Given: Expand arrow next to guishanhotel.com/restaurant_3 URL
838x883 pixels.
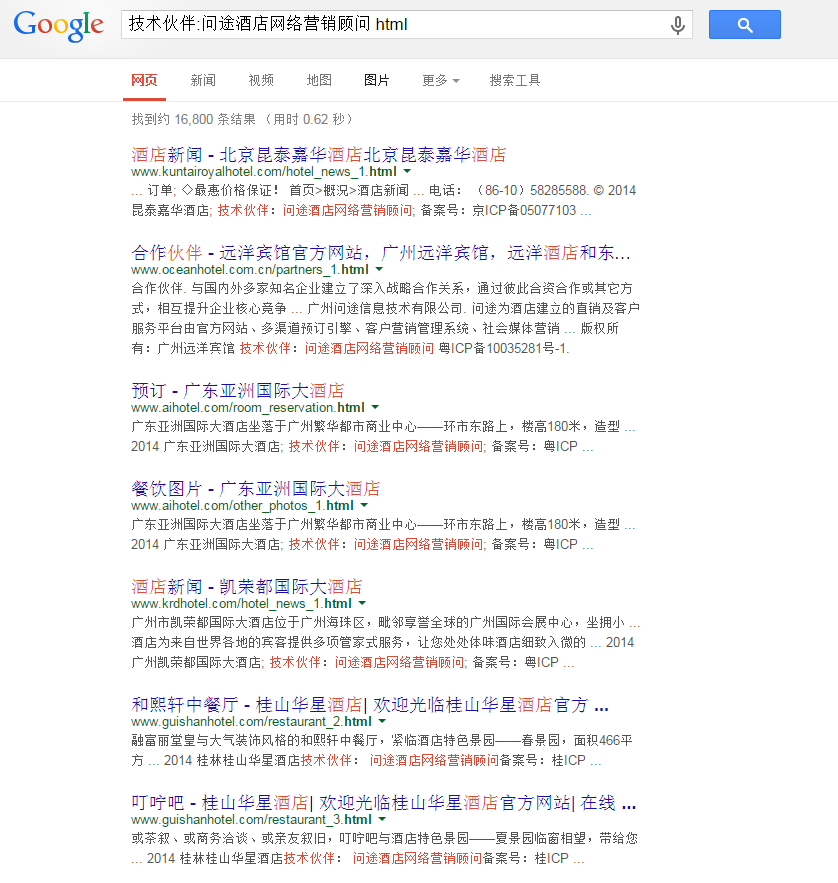Looking at the screenshot, I should click(382, 819).
